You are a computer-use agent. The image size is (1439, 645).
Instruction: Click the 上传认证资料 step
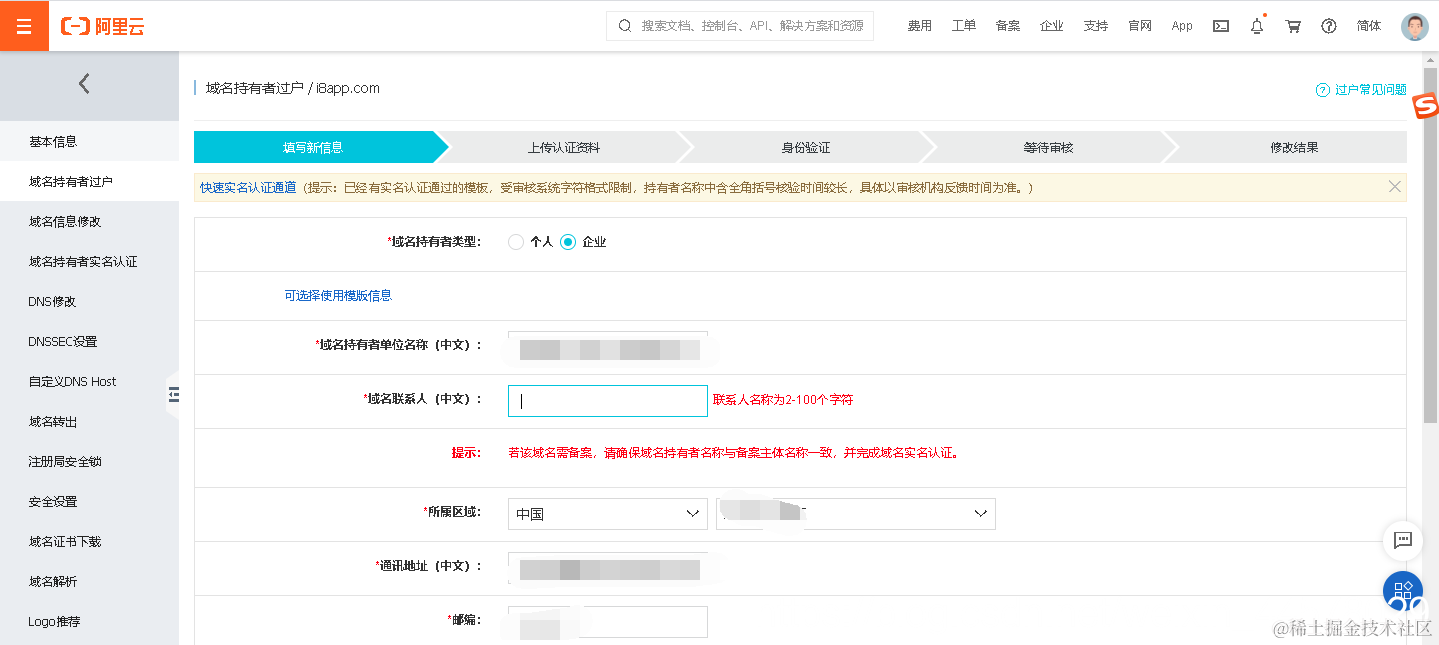[564, 147]
